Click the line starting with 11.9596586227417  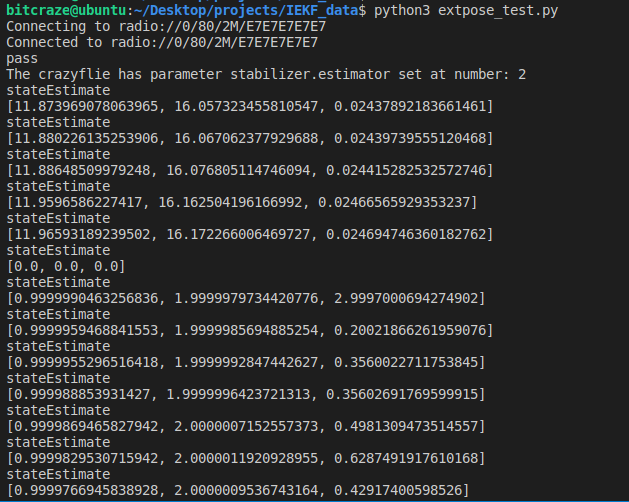click(241, 202)
